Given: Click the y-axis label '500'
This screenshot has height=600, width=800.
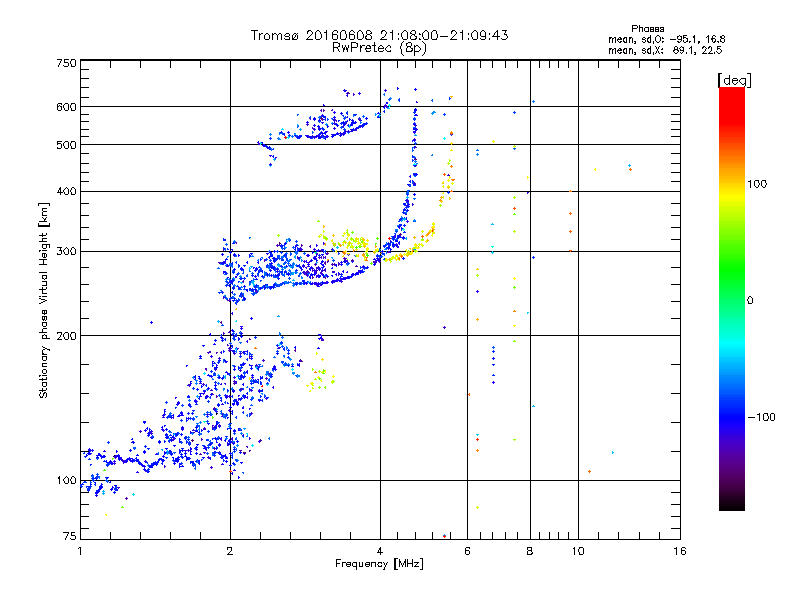Looking at the screenshot, I should [66, 145].
